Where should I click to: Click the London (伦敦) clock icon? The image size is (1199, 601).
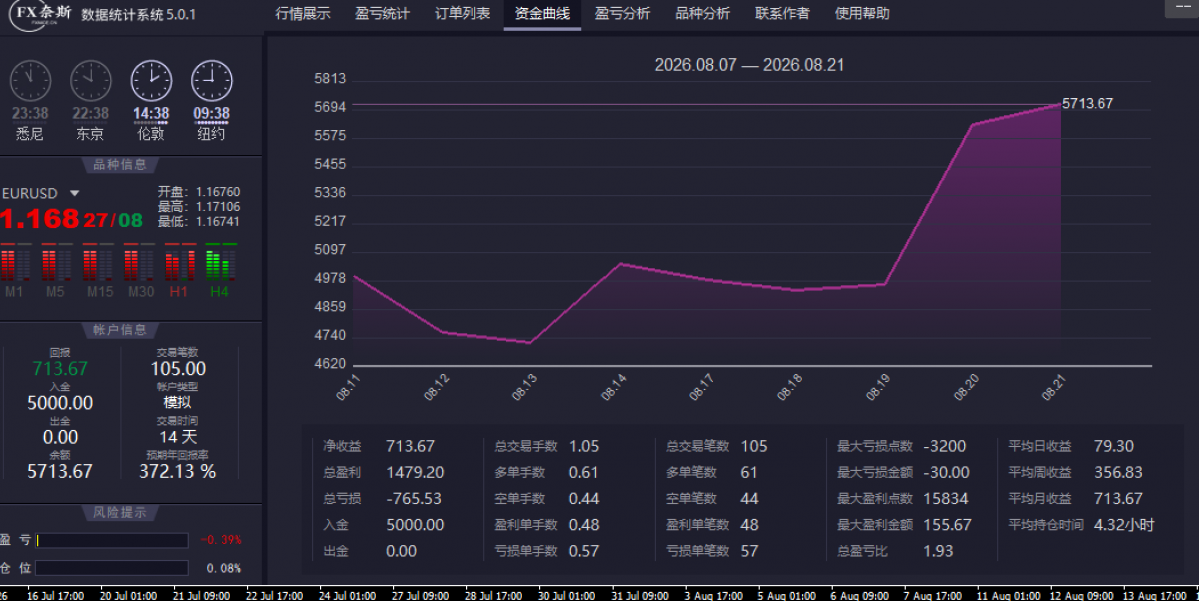(151, 80)
